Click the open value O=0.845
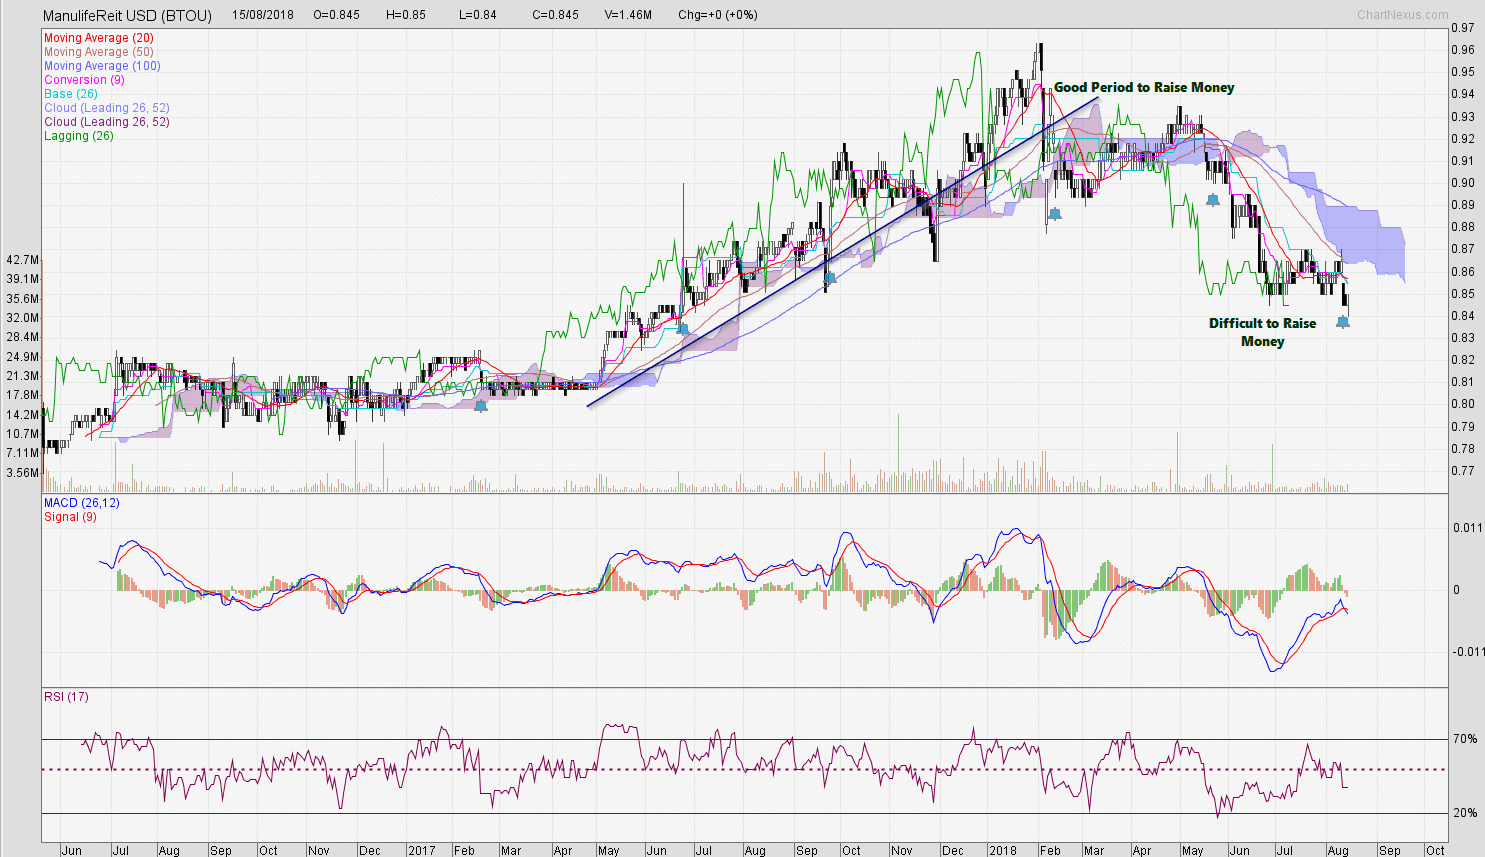 pyautogui.click(x=336, y=15)
